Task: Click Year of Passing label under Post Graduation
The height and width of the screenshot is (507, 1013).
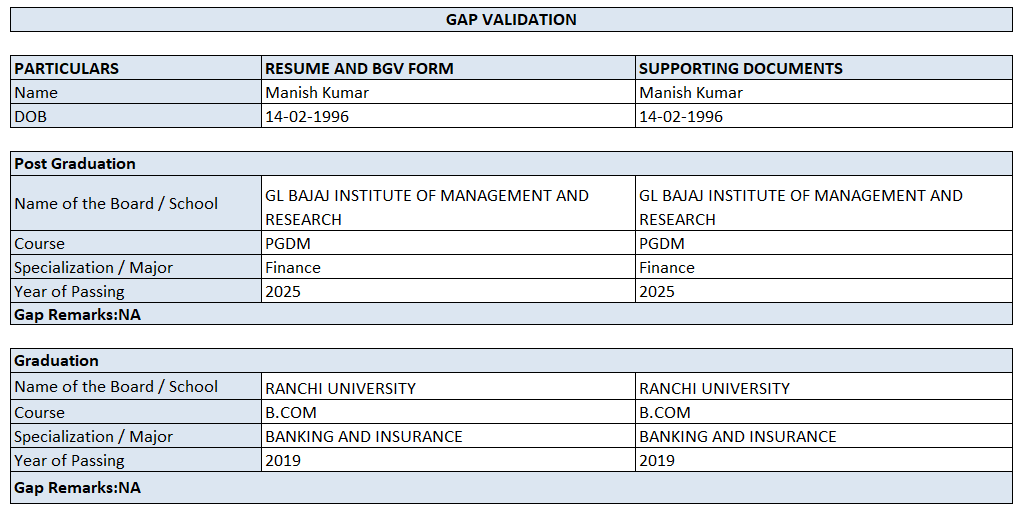Action: 70,292
